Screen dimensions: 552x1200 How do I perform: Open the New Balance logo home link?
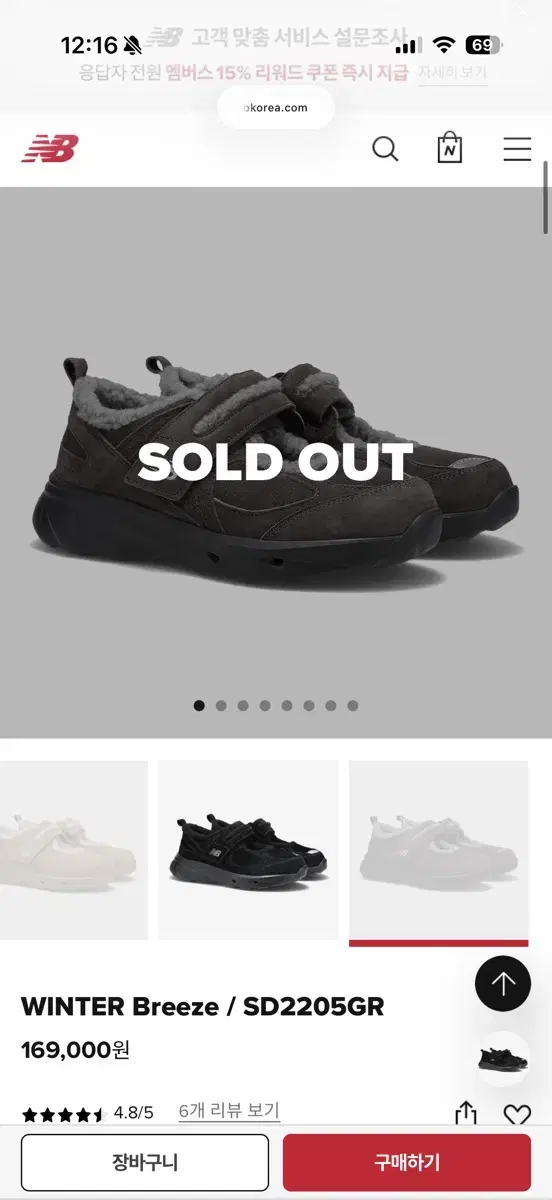point(49,150)
